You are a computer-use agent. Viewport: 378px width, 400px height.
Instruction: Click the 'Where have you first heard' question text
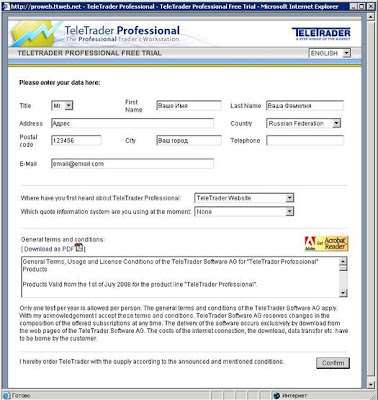tap(101, 198)
